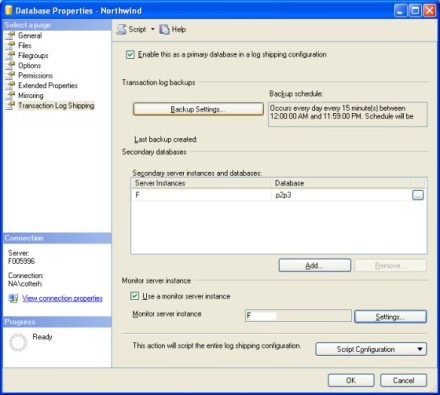Expand the Script dropdown arrow
The width and height of the screenshot is (440, 395).
point(153,29)
